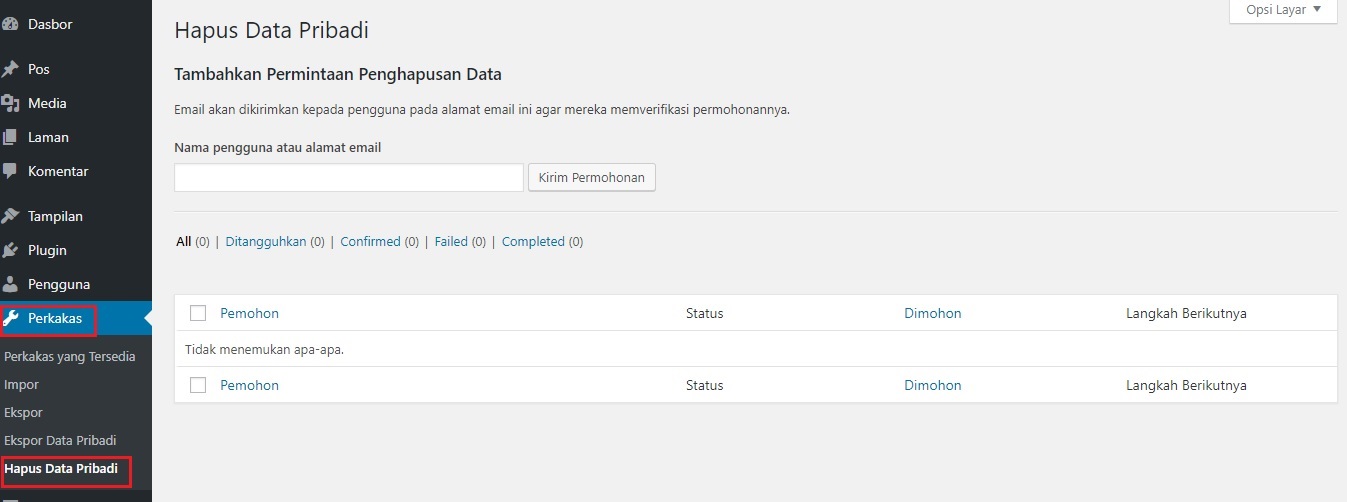Viewport: 1347px width, 502px height.
Task: Select the All filter link
Action: click(183, 242)
